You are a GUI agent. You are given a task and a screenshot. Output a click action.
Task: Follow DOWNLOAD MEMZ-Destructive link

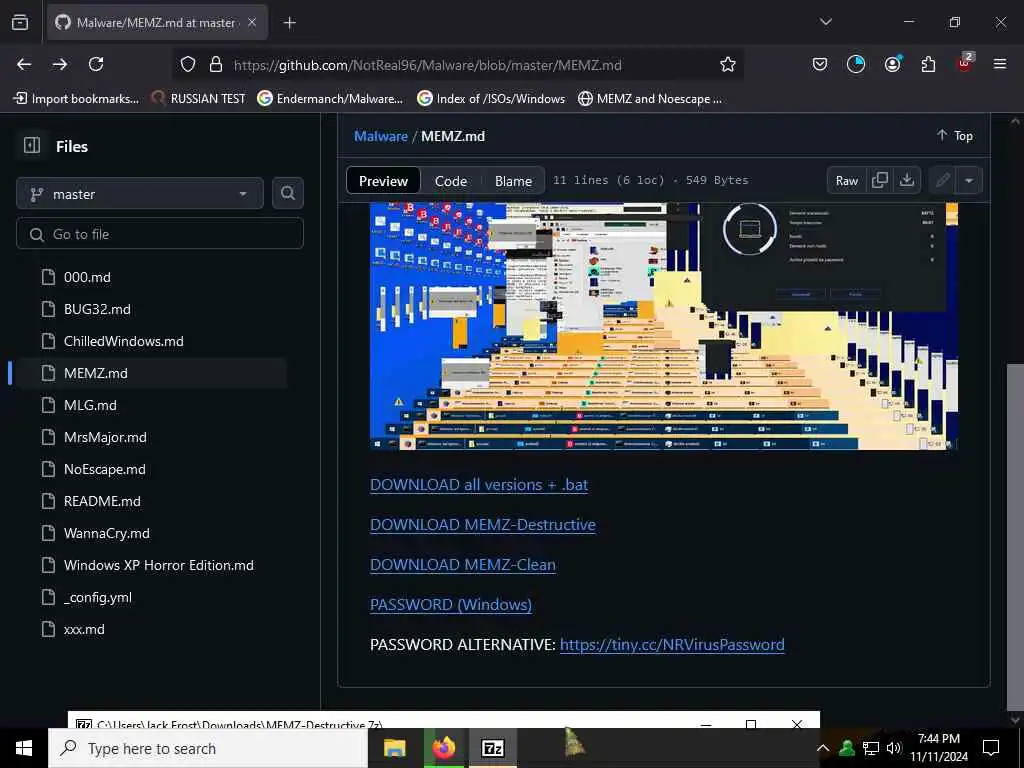[x=483, y=524]
